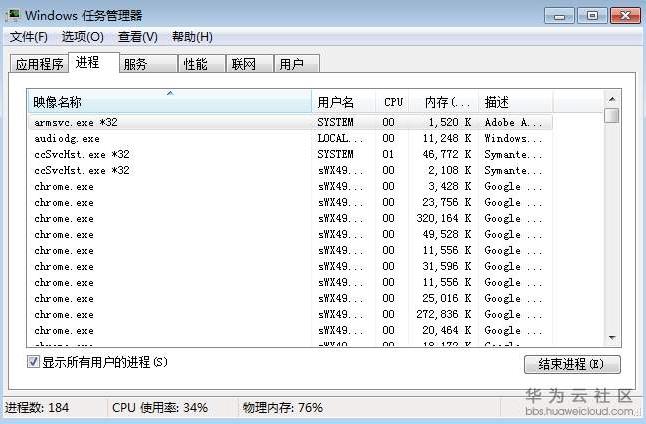
Task: Select chrome.exe row with 49,528 K
Action: (290, 234)
